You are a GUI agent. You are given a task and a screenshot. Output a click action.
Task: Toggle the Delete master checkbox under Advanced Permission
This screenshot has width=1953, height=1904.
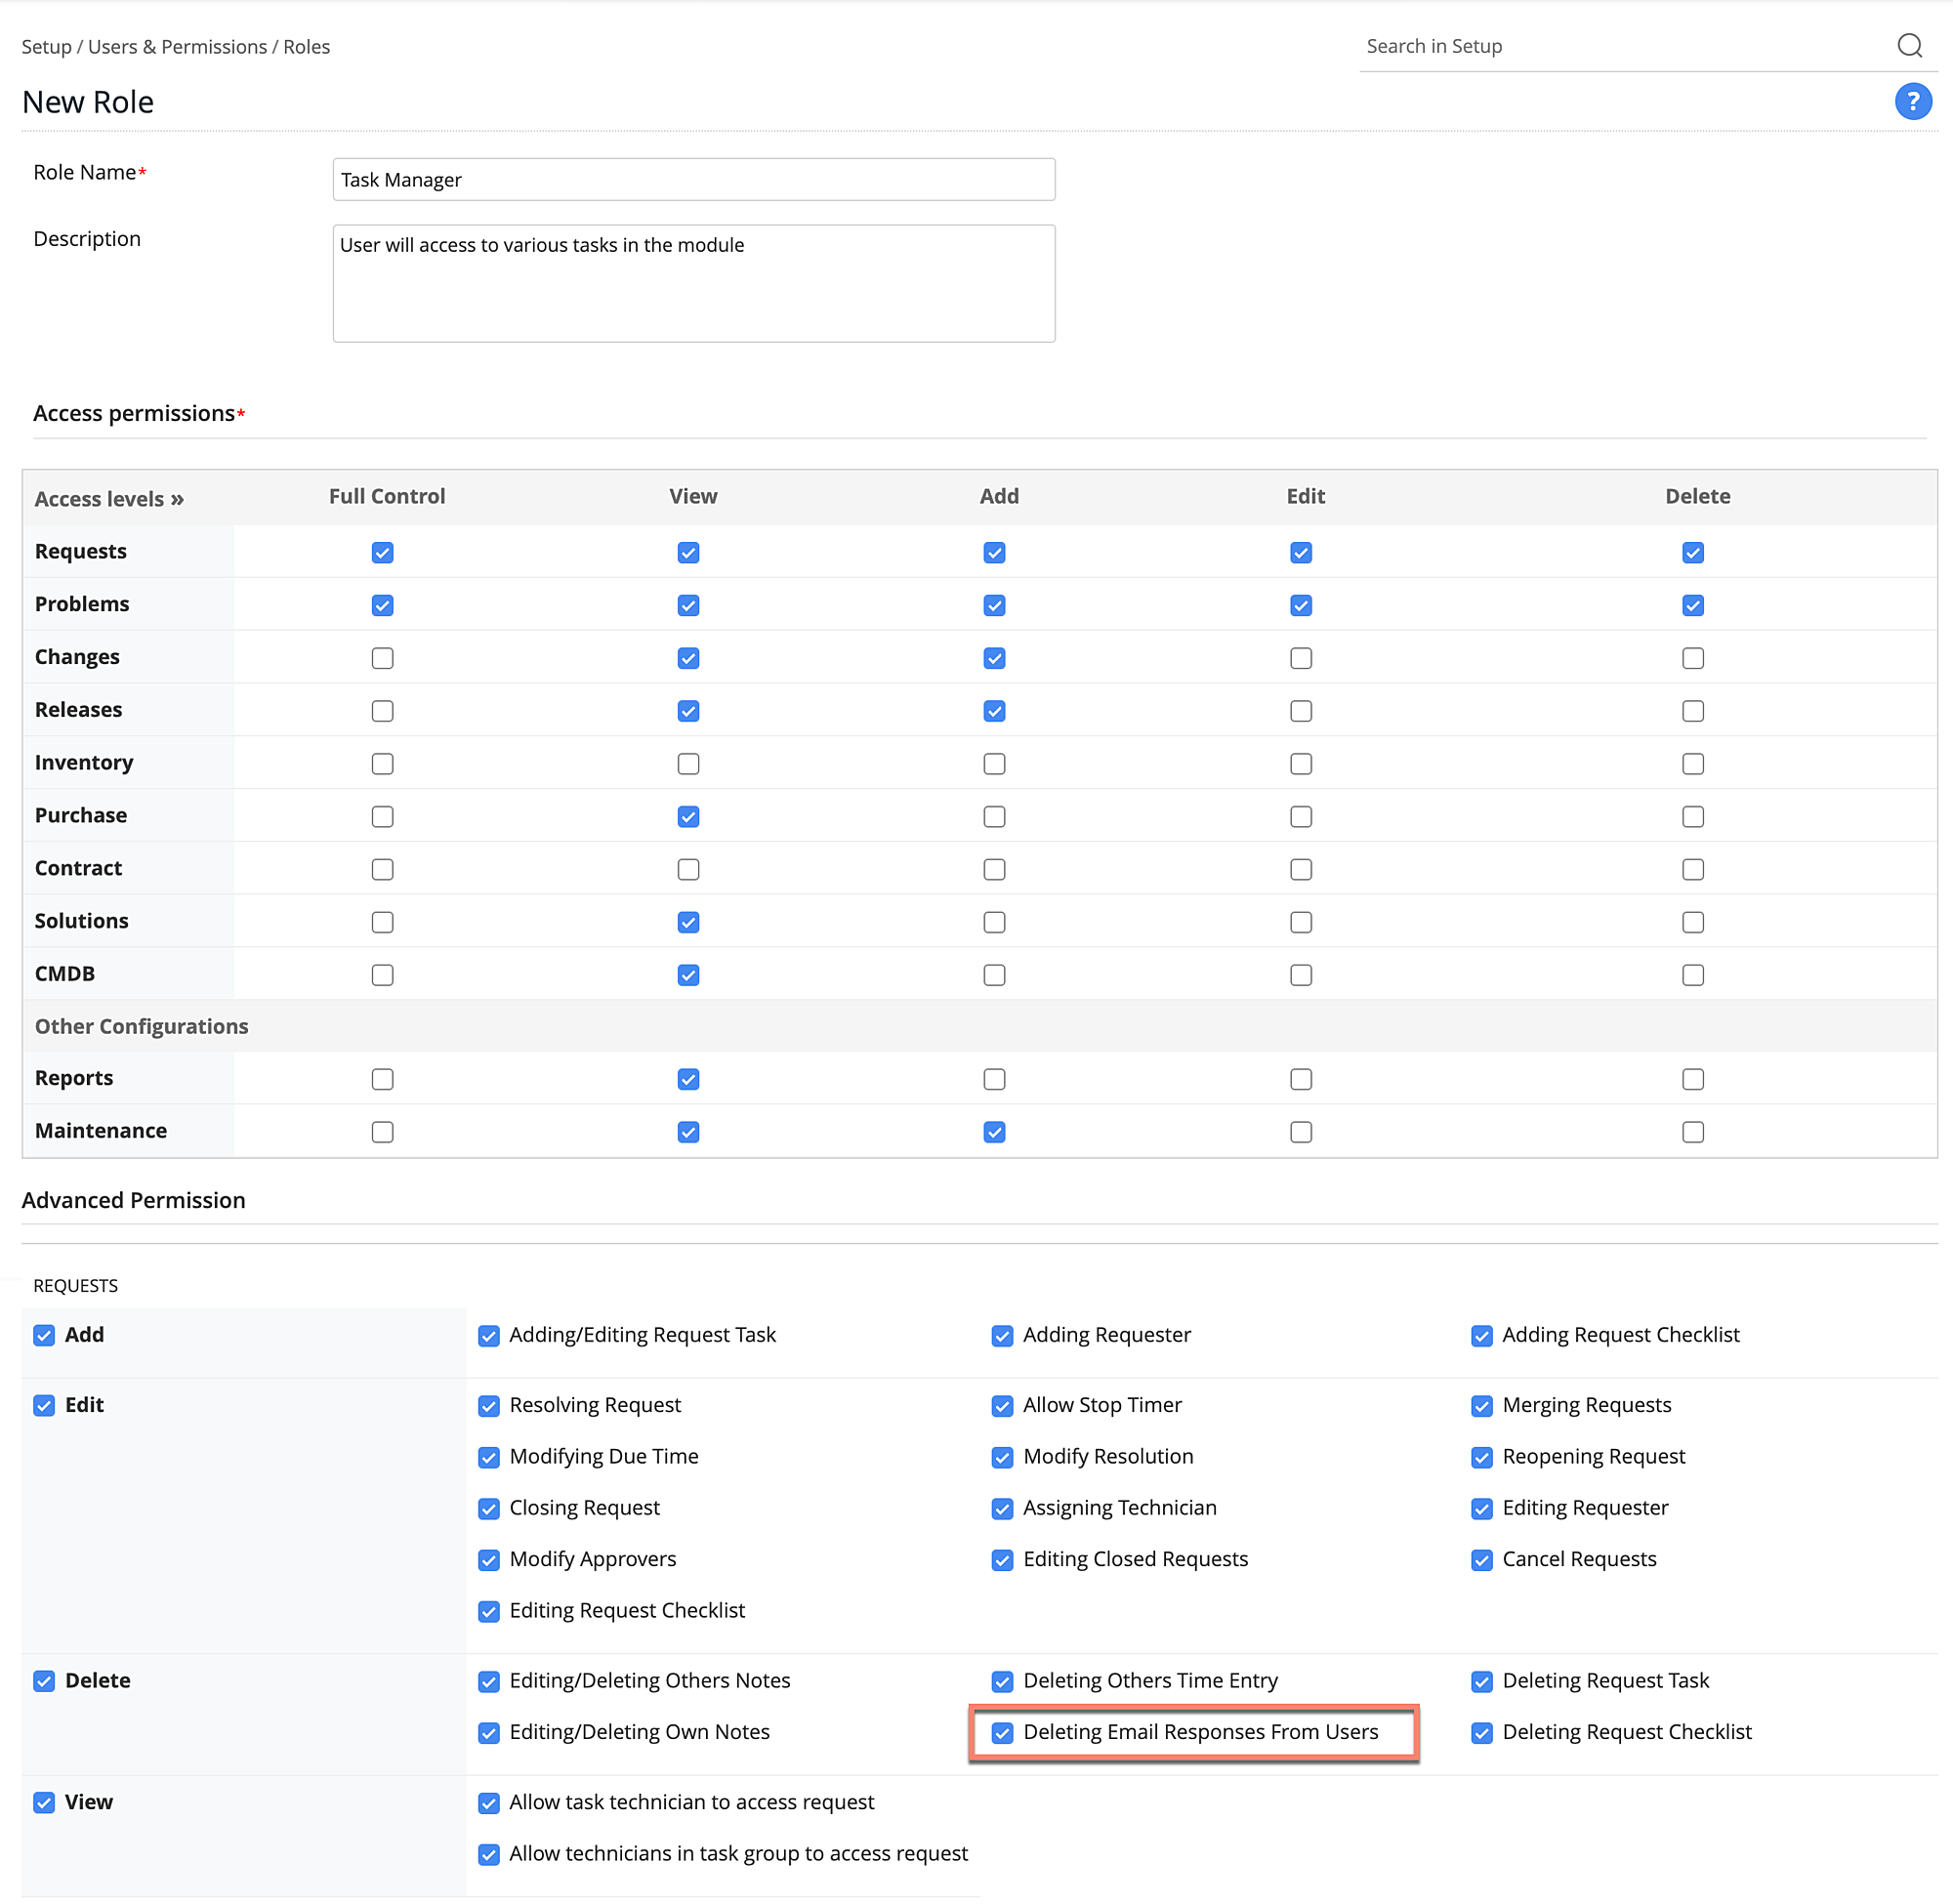(x=44, y=1681)
